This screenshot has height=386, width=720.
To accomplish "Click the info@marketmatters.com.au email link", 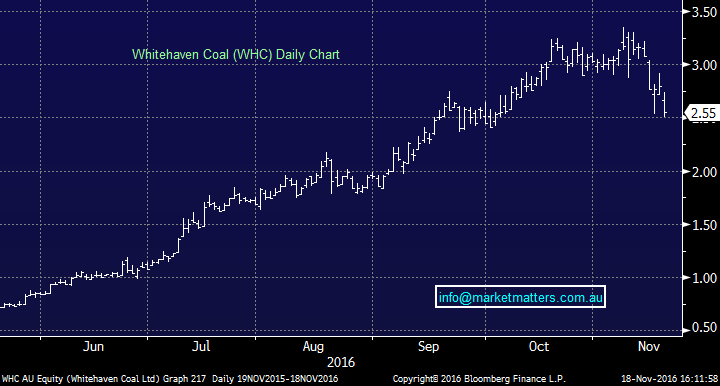I will tap(520, 297).
